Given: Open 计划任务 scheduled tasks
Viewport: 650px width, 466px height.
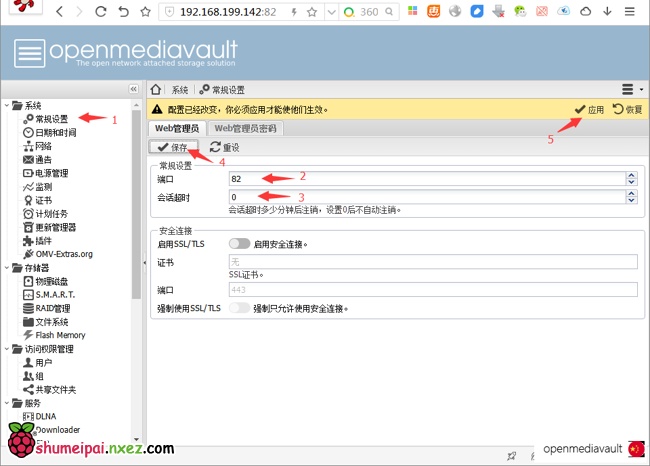Looking at the screenshot, I should (x=50, y=213).
